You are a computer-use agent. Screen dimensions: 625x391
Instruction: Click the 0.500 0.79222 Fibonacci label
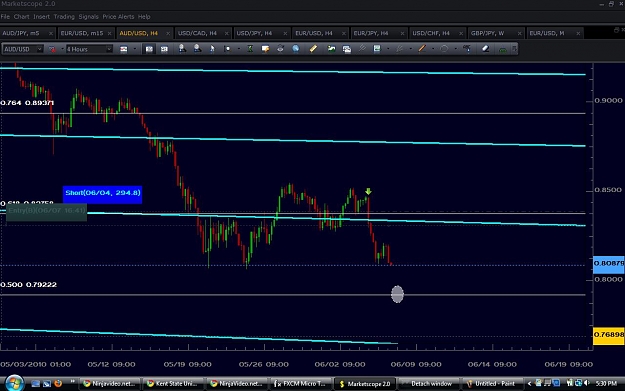point(28,285)
